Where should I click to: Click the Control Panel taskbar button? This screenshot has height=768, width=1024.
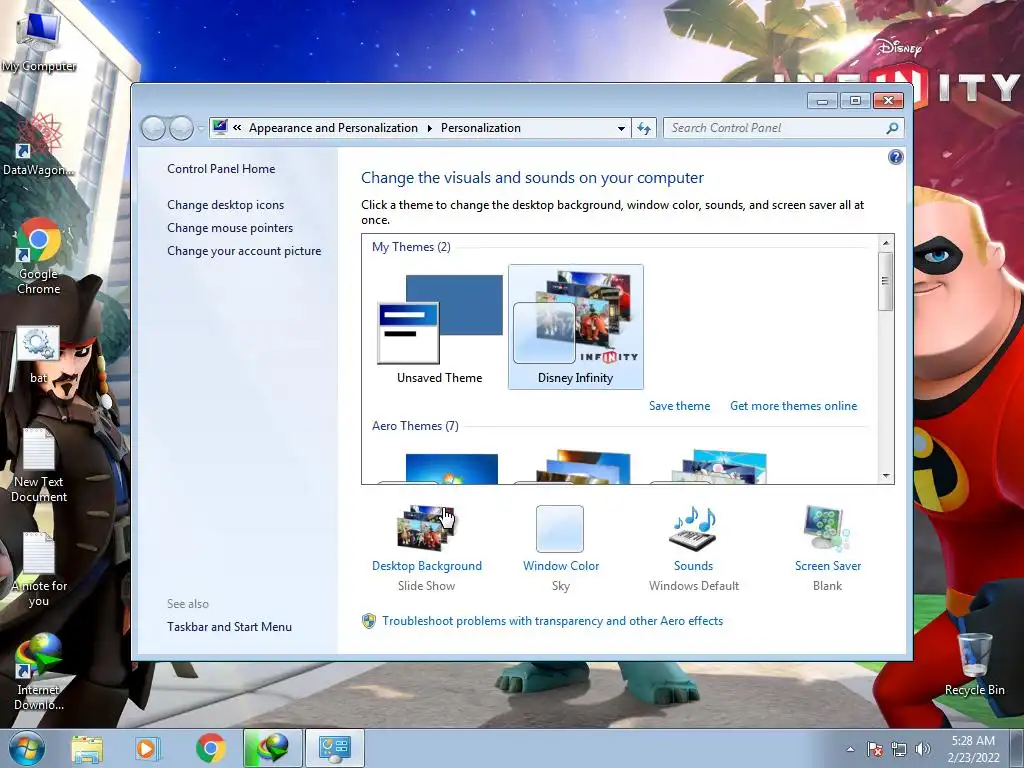334,748
